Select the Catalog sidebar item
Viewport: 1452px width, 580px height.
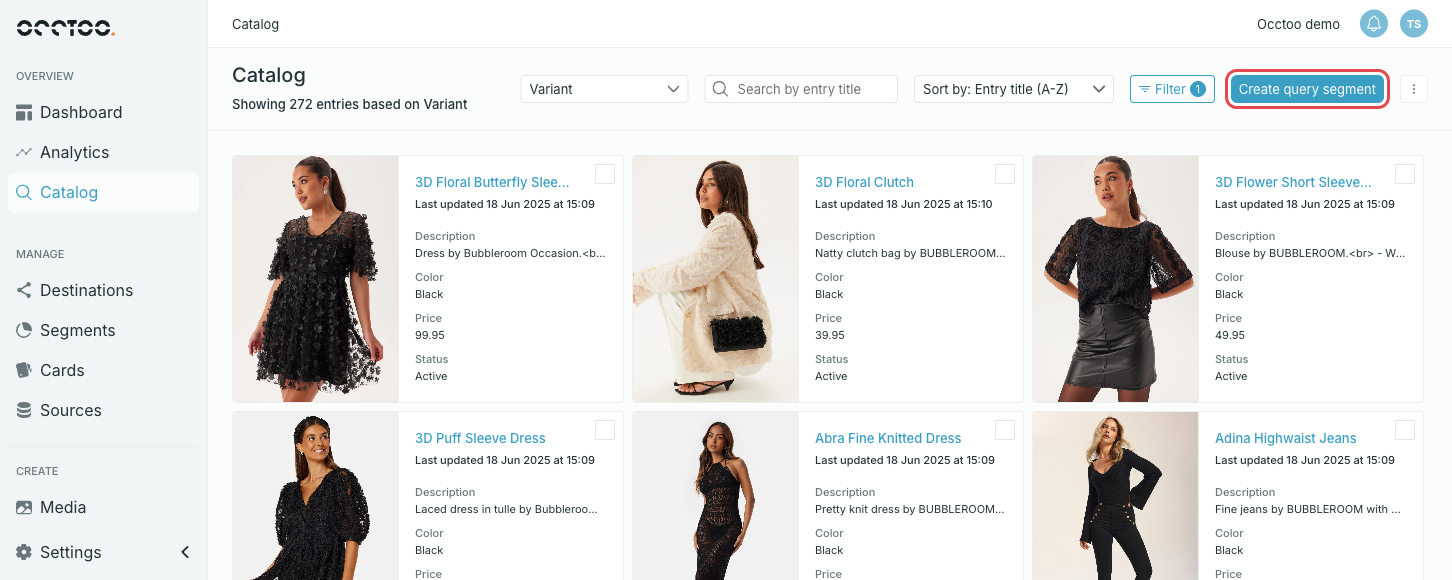(103, 192)
